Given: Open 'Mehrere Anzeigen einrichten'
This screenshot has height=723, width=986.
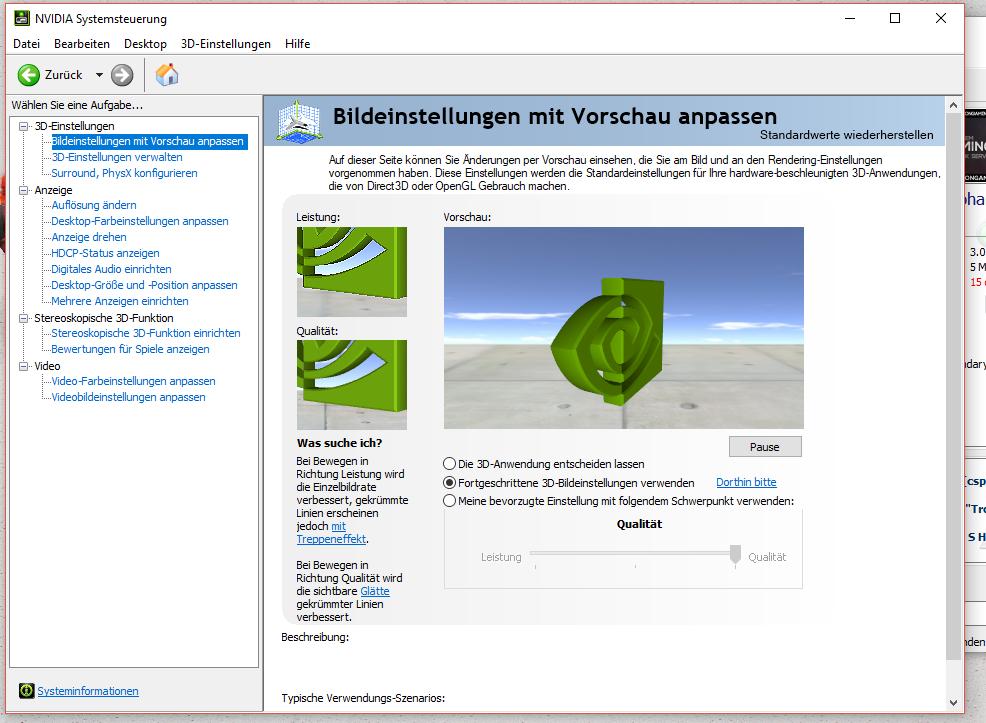Looking at the screenshot, I should 119,301.
